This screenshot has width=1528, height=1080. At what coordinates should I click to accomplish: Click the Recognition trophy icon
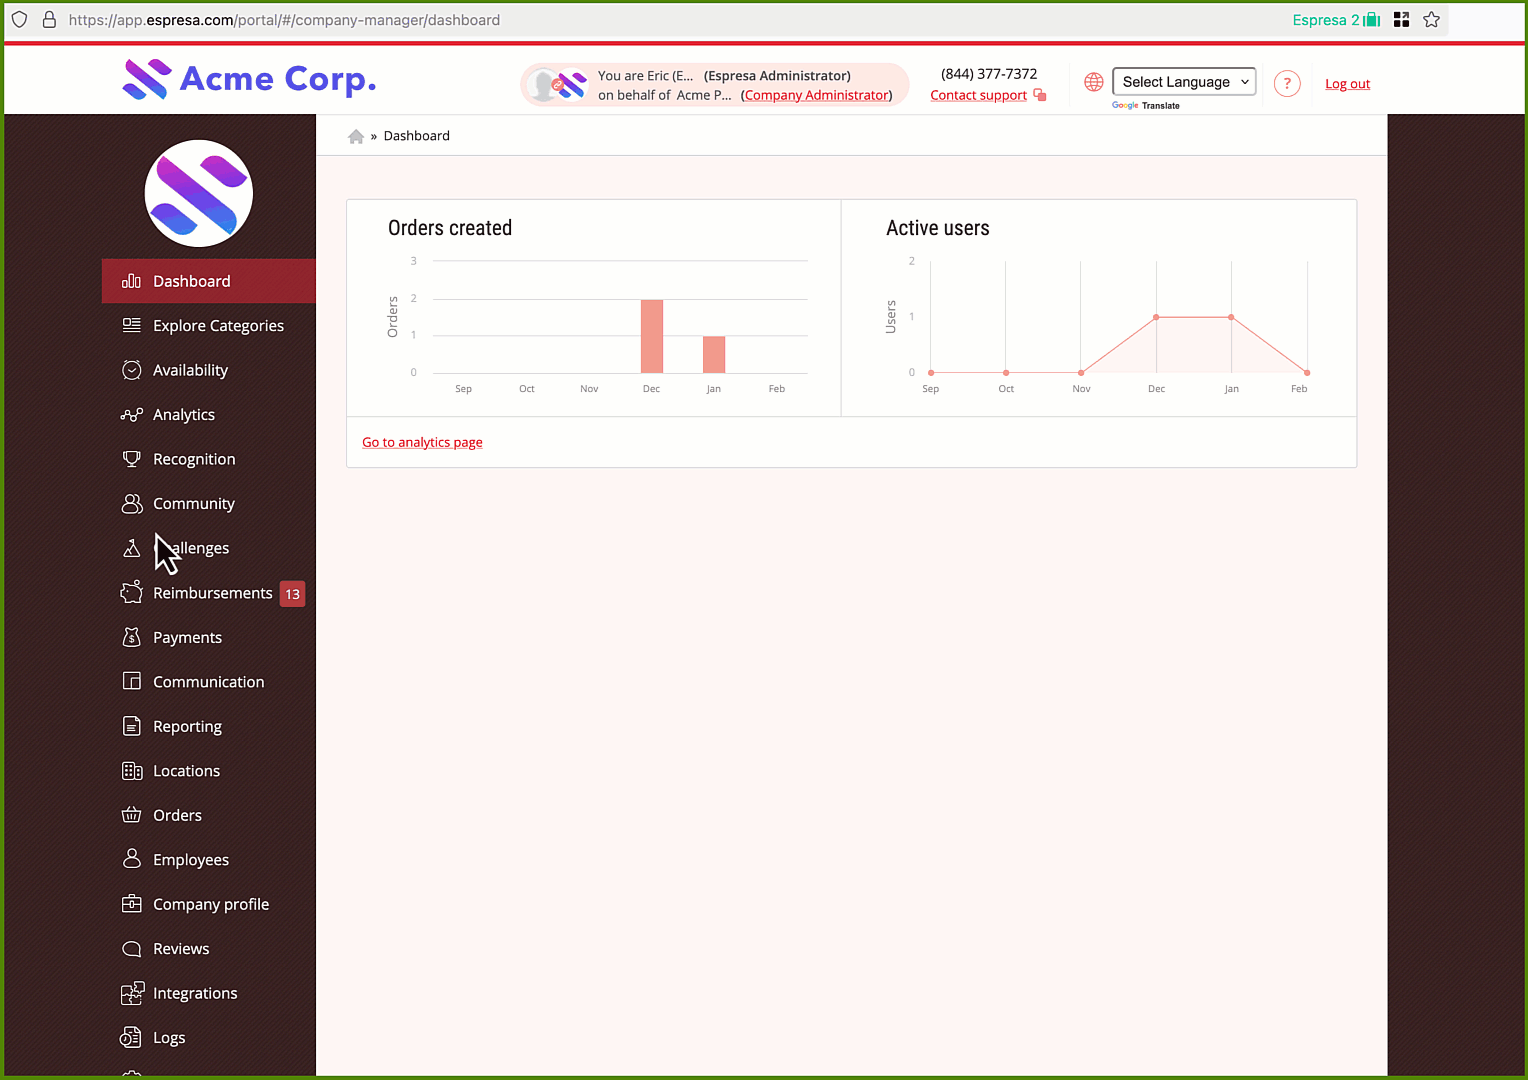click(x=131, y=459)
